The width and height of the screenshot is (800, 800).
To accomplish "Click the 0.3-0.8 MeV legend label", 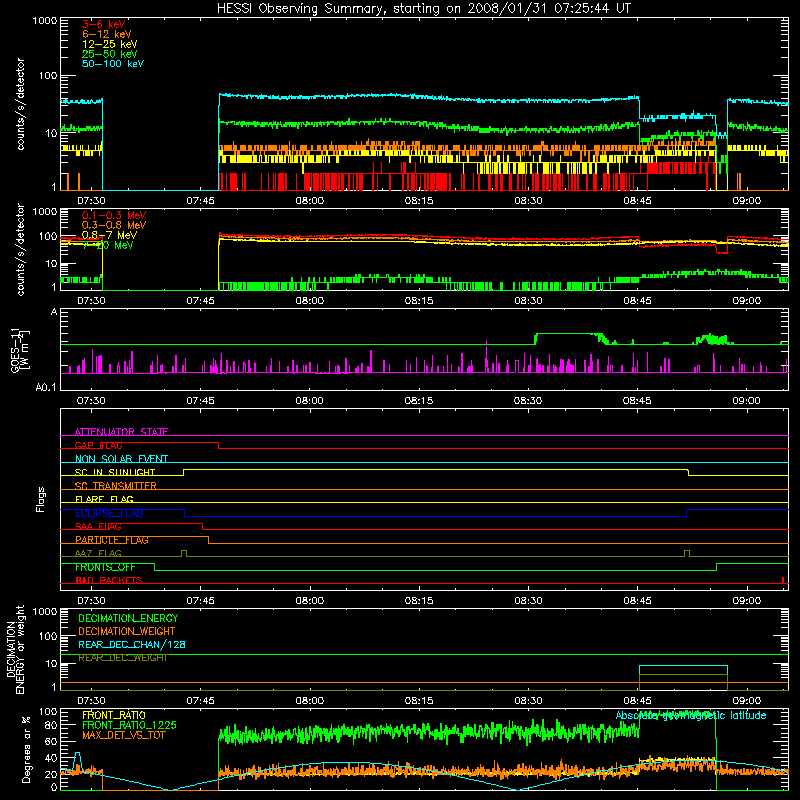I will point(114,225).
